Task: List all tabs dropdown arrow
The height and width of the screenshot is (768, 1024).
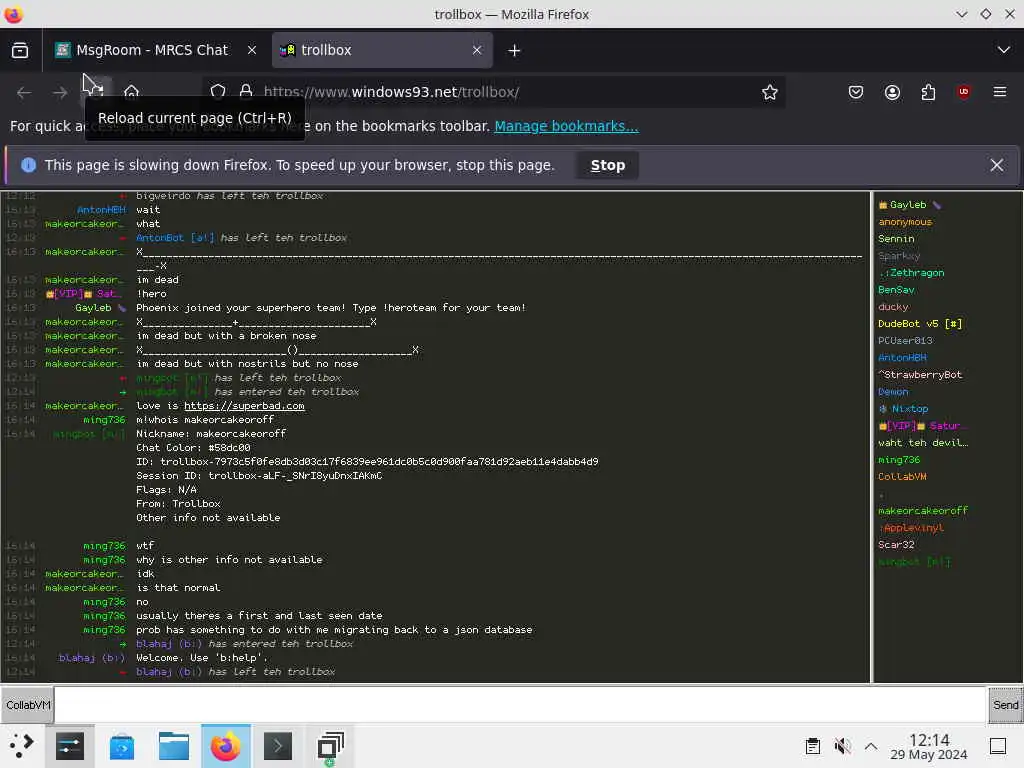Action: pos(1003,50)
